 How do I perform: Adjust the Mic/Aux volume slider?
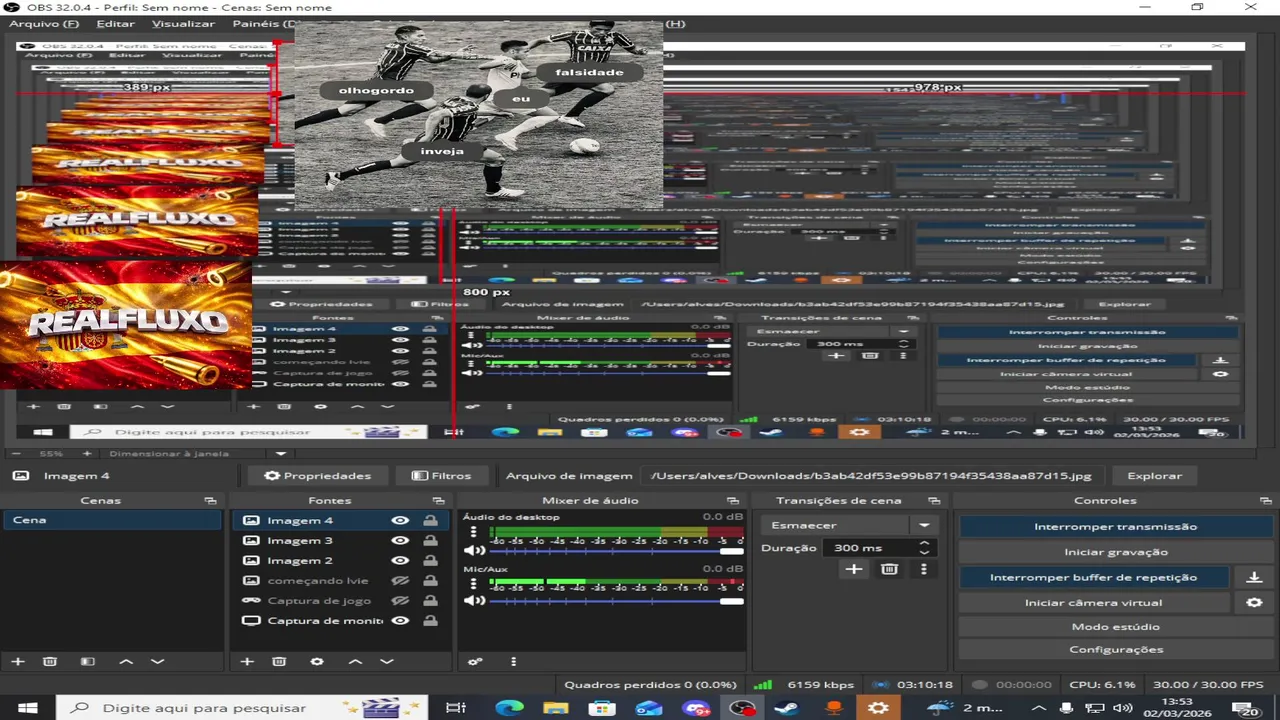point(616,601)
